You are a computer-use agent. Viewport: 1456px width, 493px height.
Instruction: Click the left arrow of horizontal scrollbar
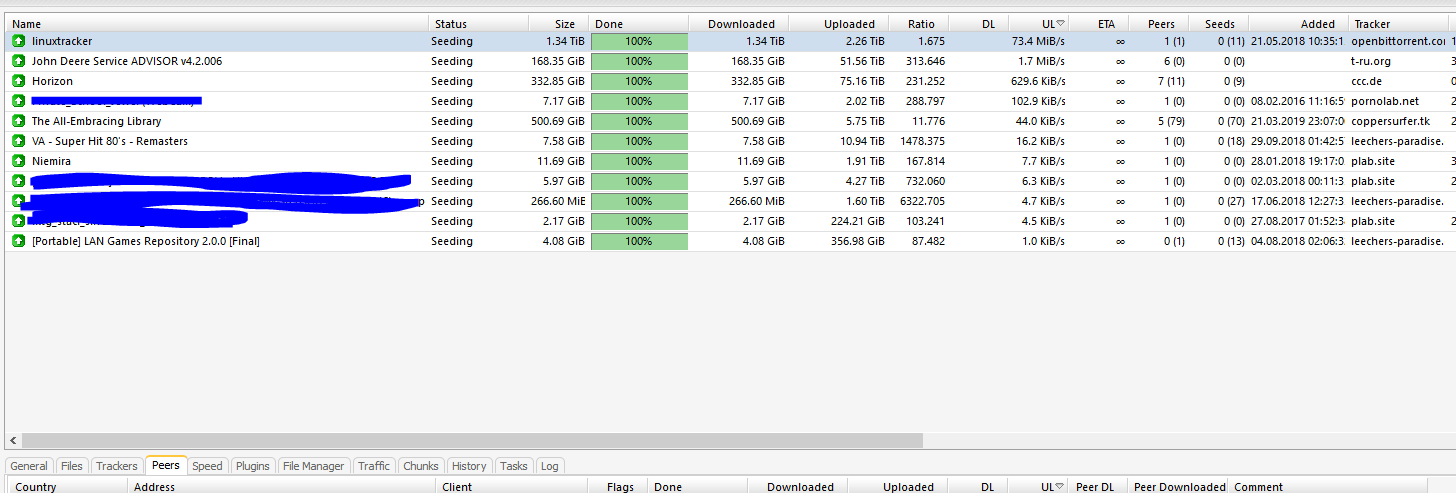coord(13,440)
